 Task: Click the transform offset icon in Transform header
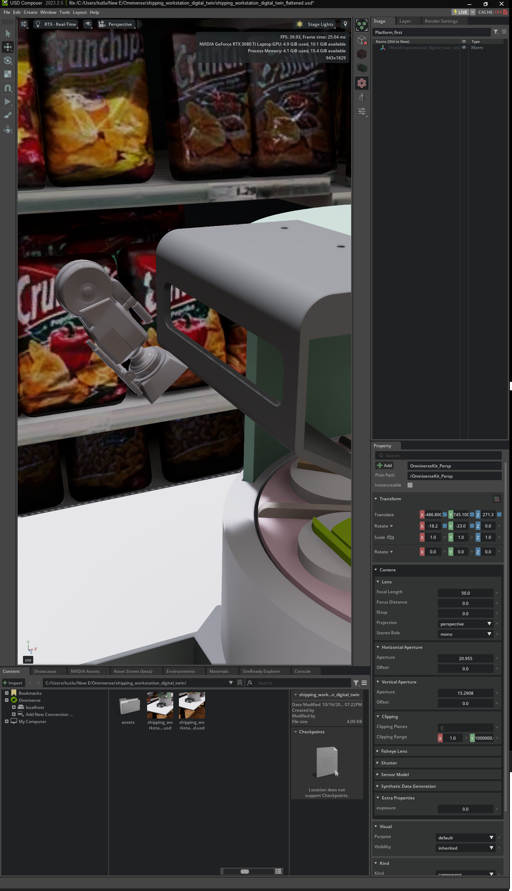click(496, 499)
